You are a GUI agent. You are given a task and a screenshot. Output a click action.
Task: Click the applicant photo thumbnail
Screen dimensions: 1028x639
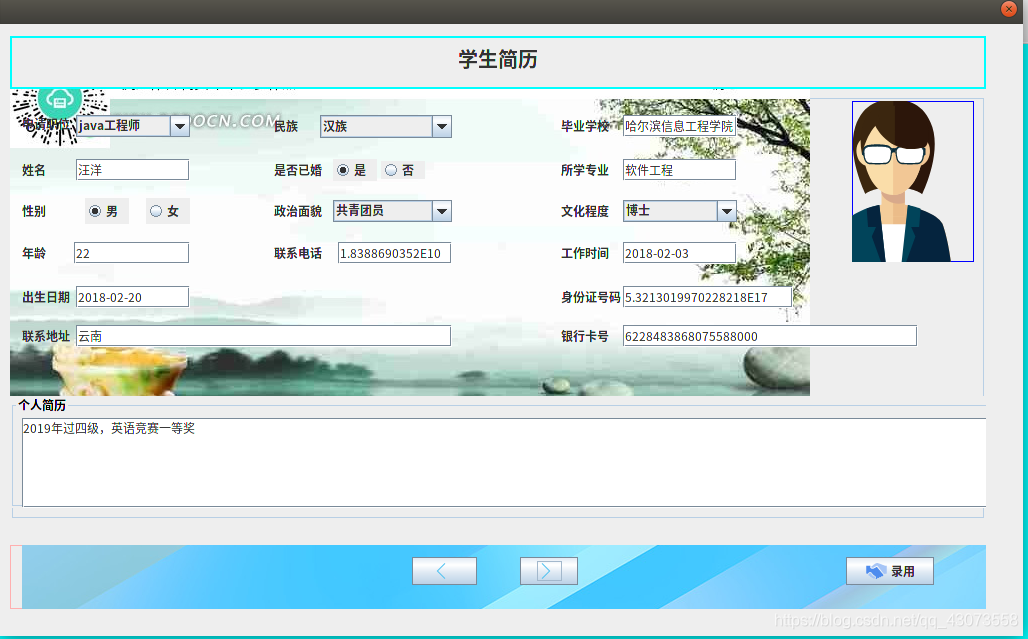[912, 181]
